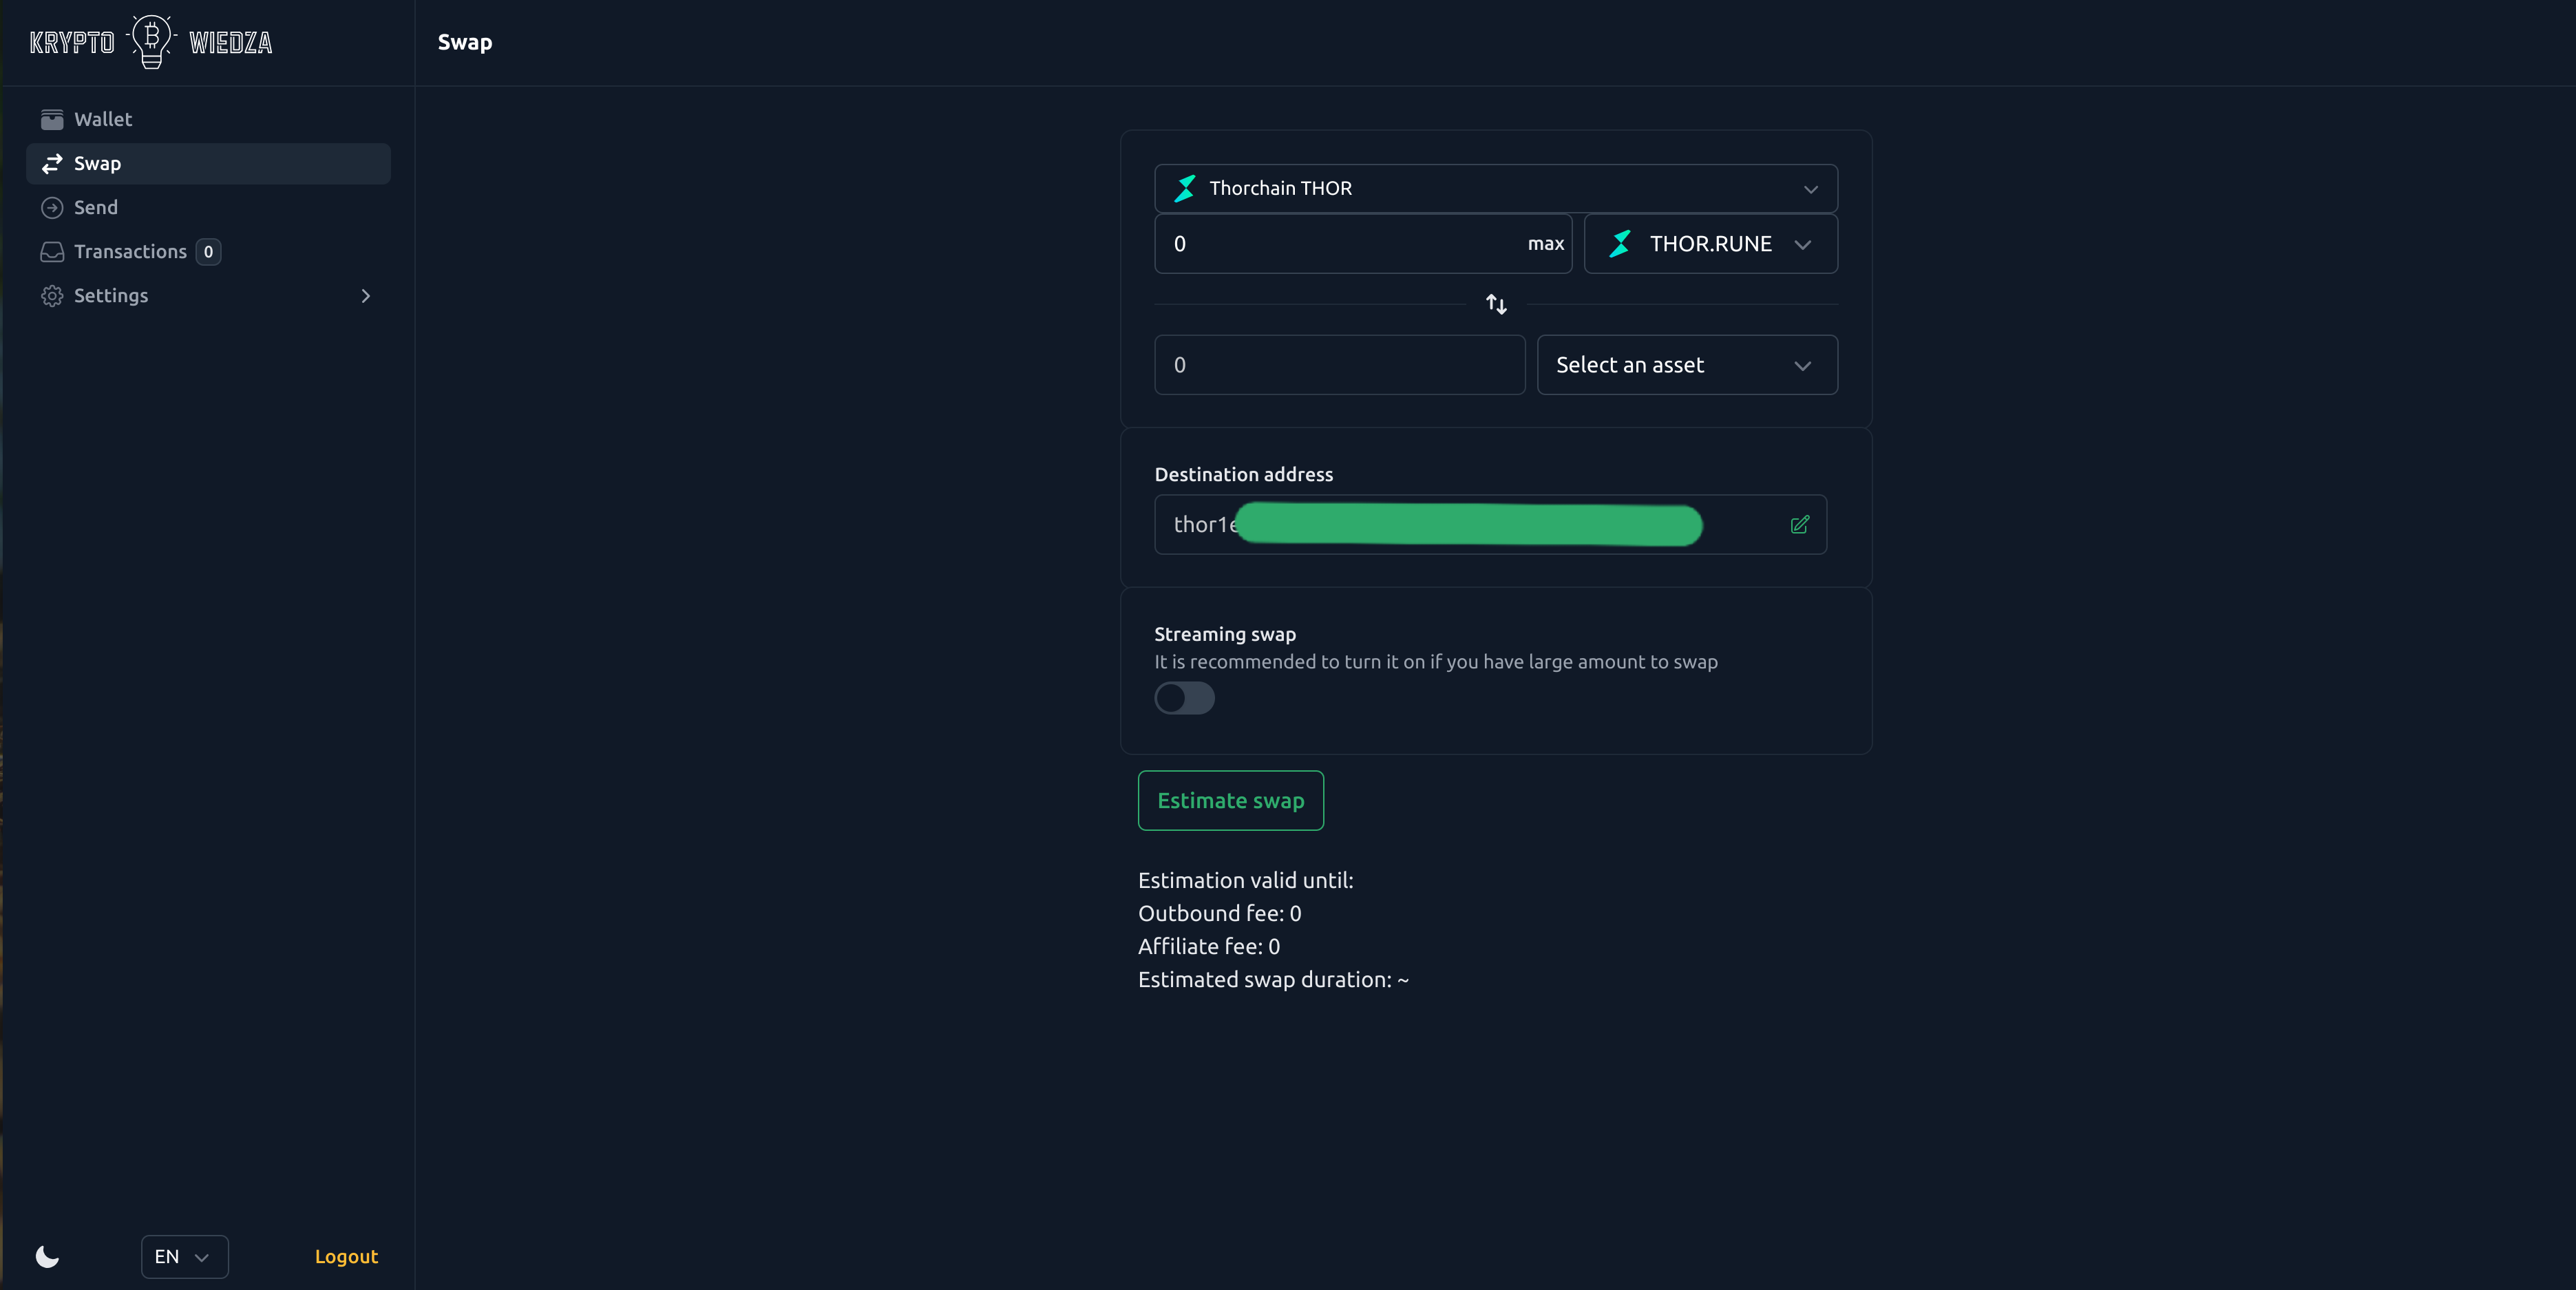Click the Transactions inbox icon
Screen dimensions: 2576x1290
click(x=52, y=251)
